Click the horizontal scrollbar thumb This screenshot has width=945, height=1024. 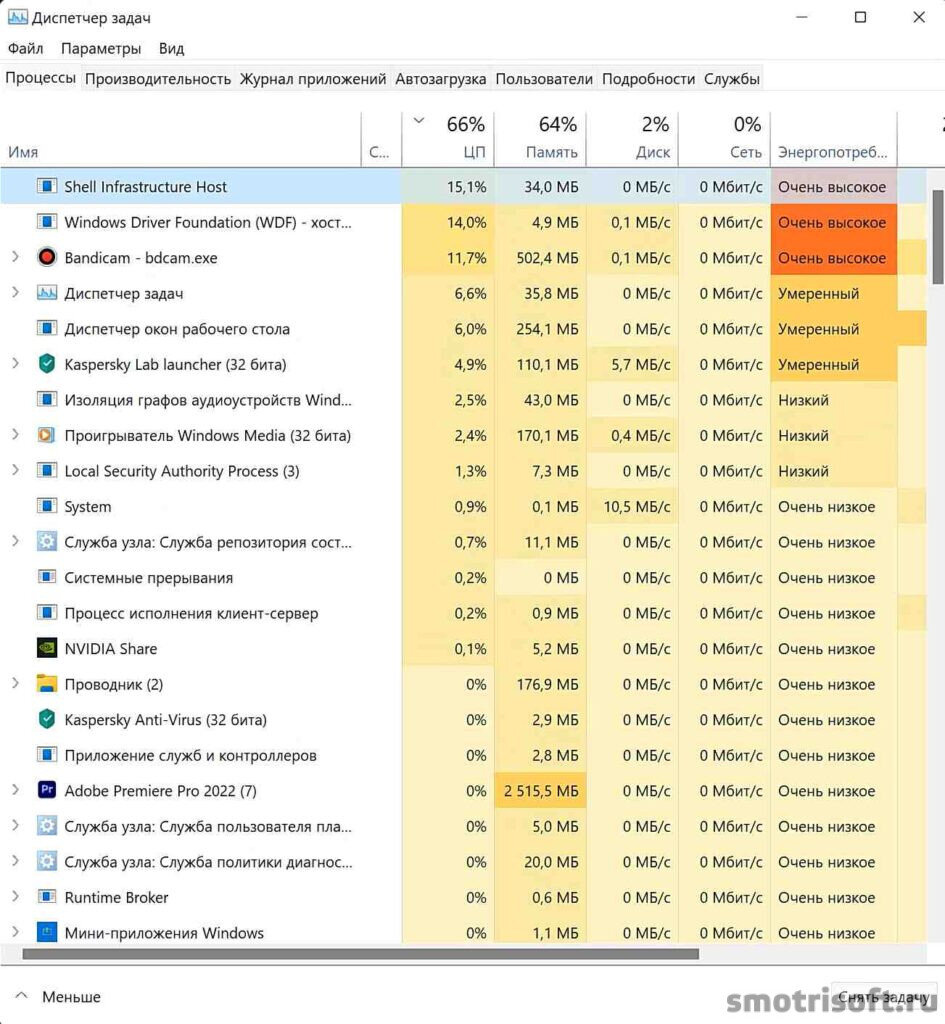coord(360,954)
